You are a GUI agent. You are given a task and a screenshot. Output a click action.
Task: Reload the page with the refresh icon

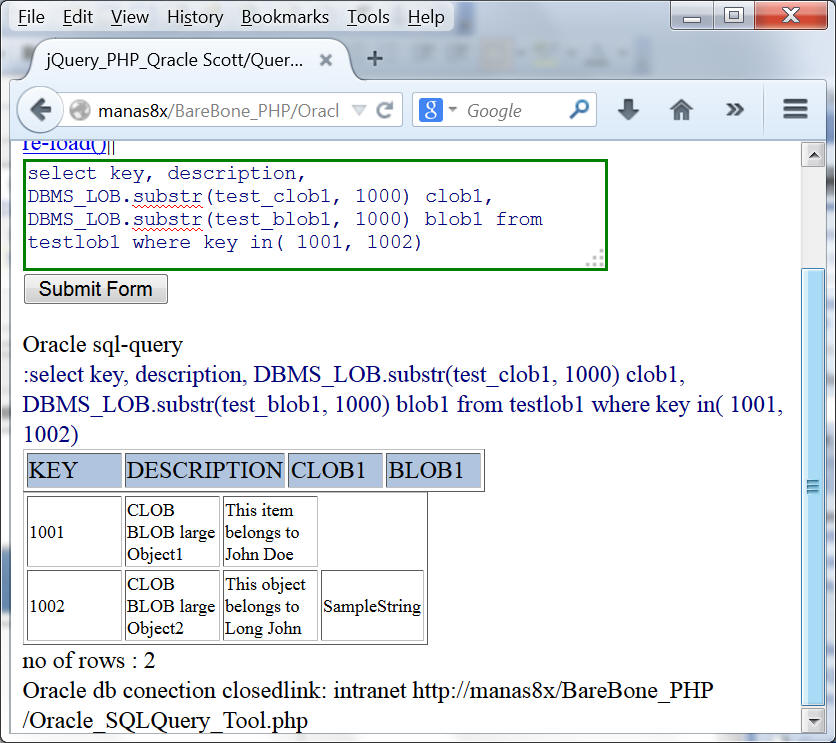click(x=384, y=110)
